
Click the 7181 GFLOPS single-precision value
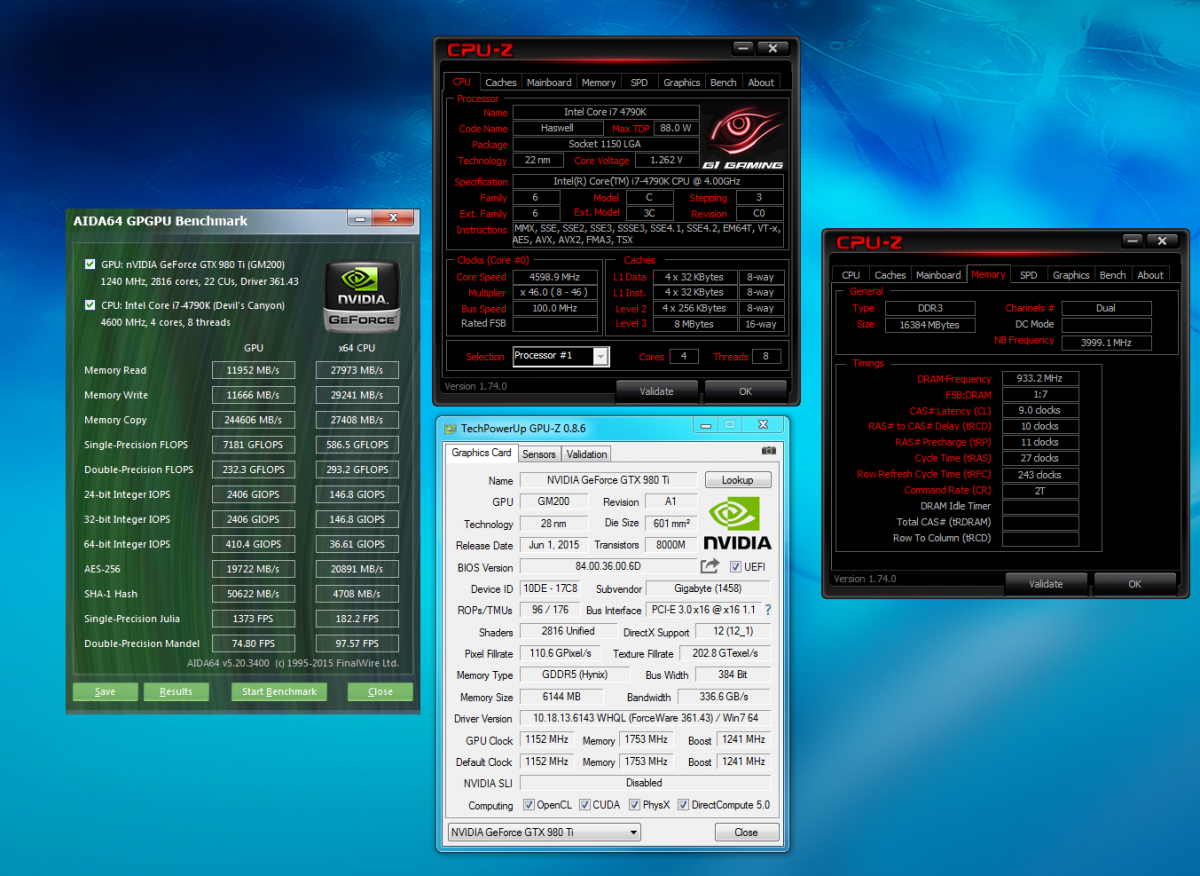[253, 445]
